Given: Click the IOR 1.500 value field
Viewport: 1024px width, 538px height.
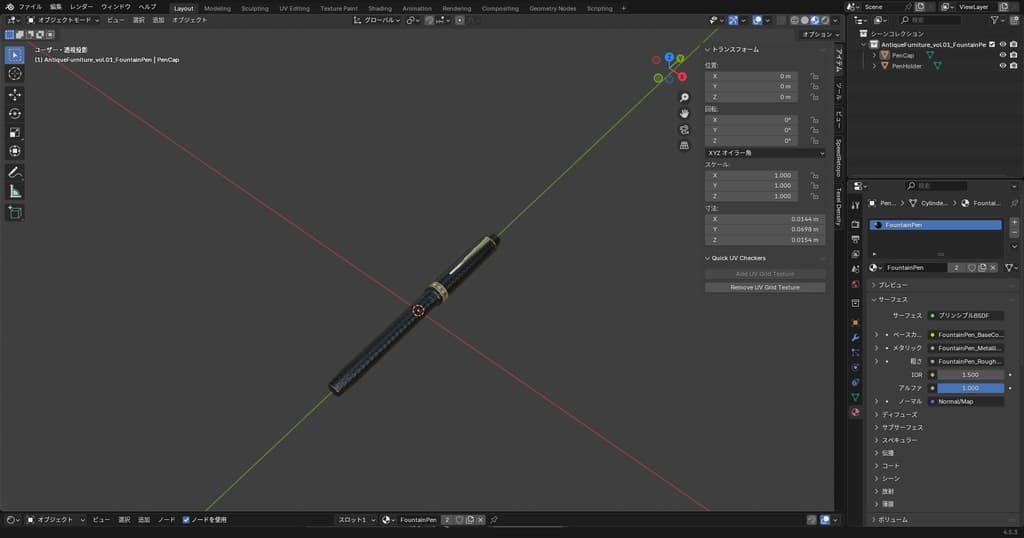Looking at the screenshot, I should click(969, 374).
